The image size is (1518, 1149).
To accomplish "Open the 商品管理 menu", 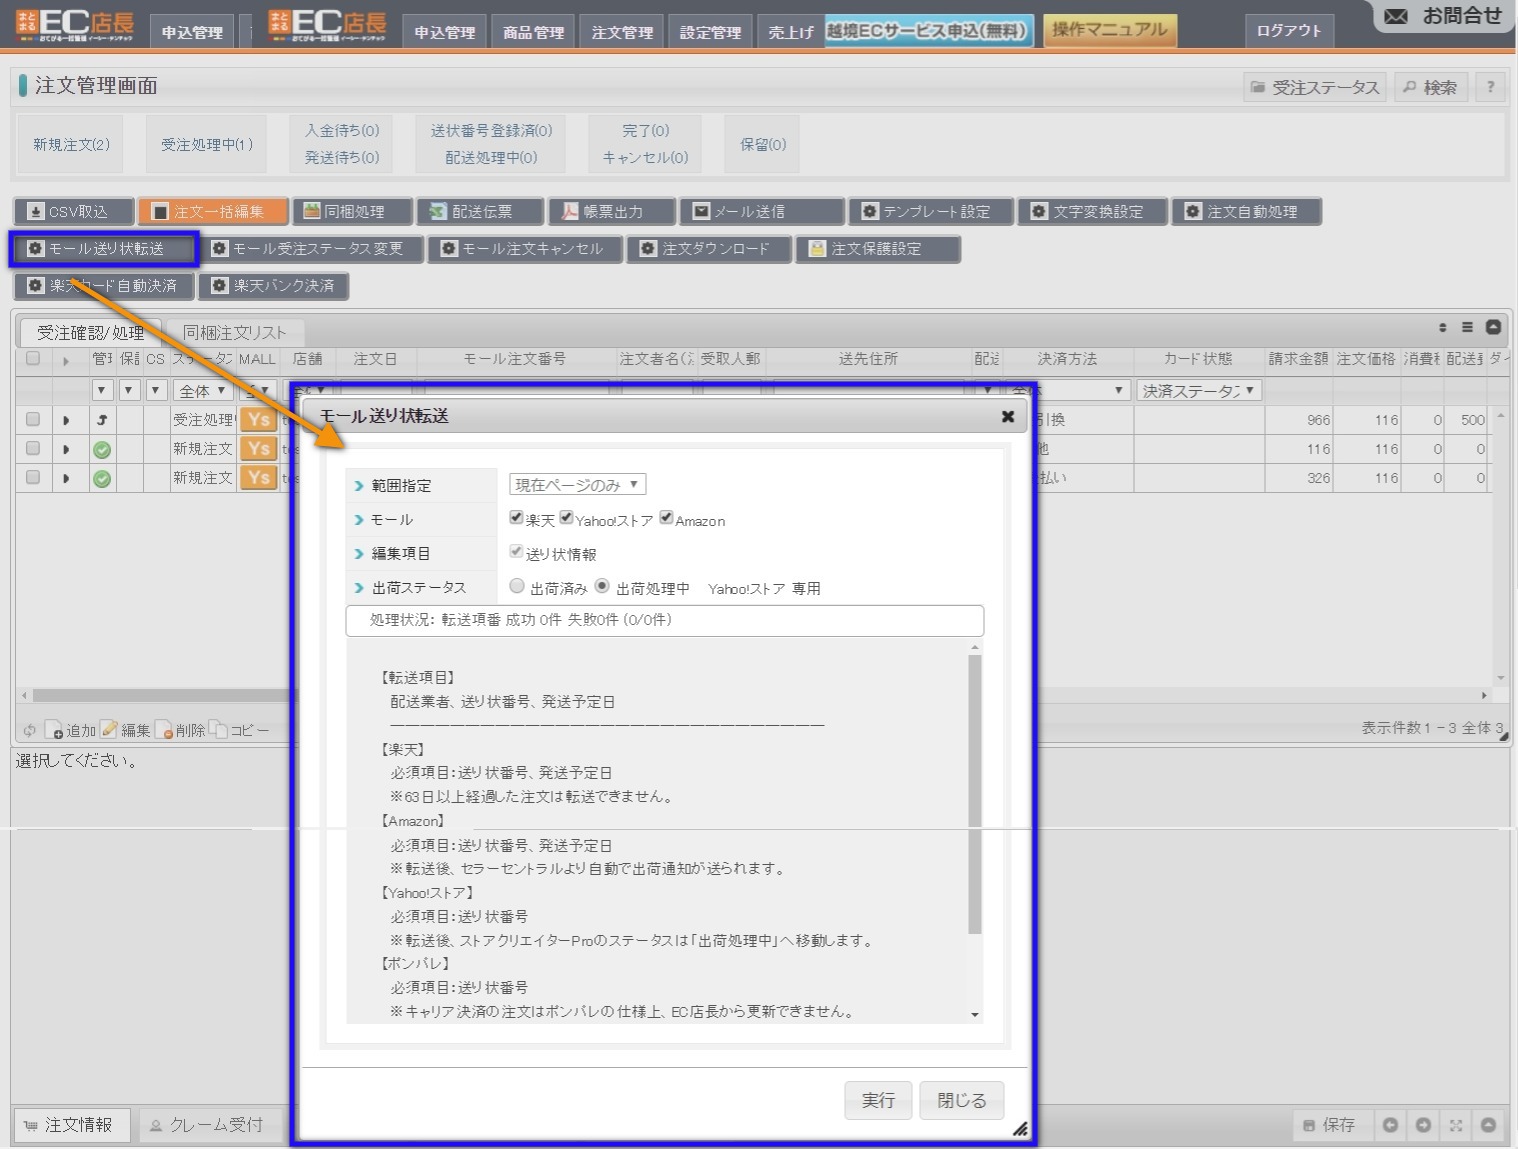I will pyautogui.click(x=533, y=32).
